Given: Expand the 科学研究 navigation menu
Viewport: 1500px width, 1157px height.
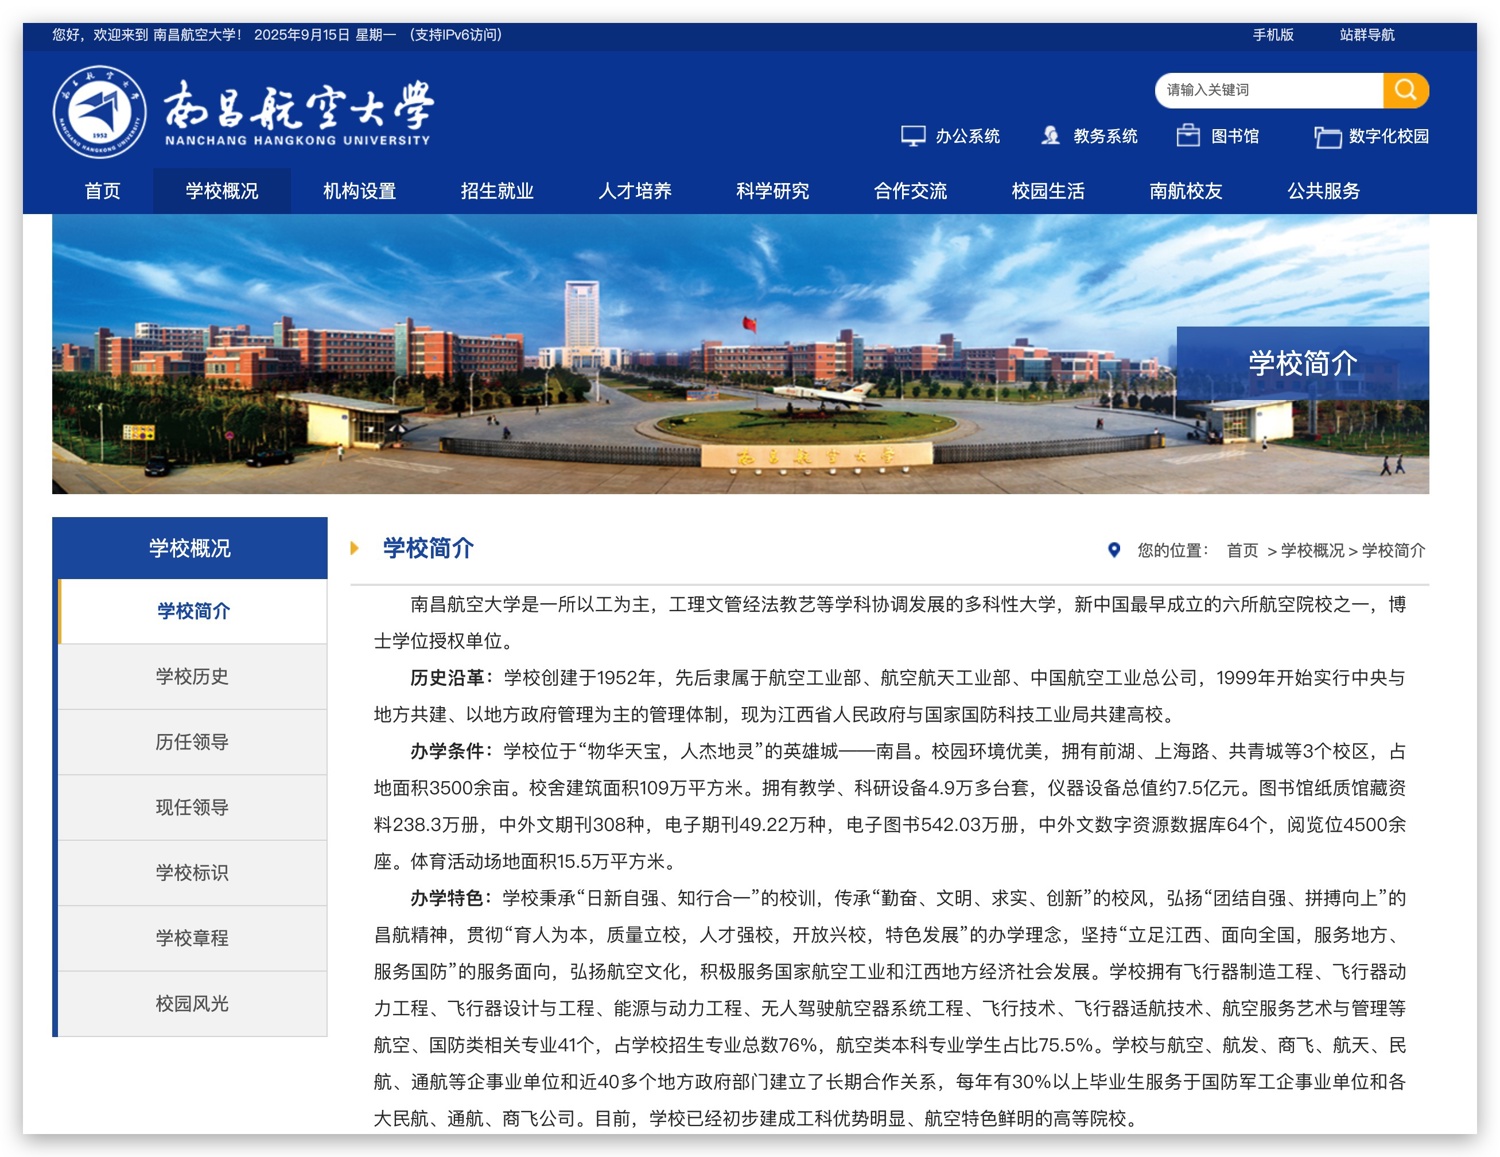Looking at the screenshot, I should pyautogui.click(x=772, y=191).
